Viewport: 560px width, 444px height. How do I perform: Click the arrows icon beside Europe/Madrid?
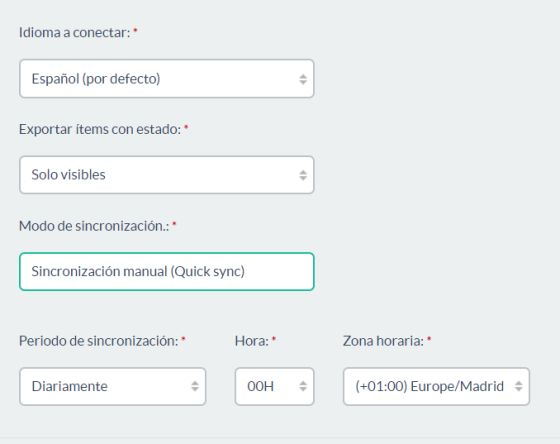coord(518,386)
